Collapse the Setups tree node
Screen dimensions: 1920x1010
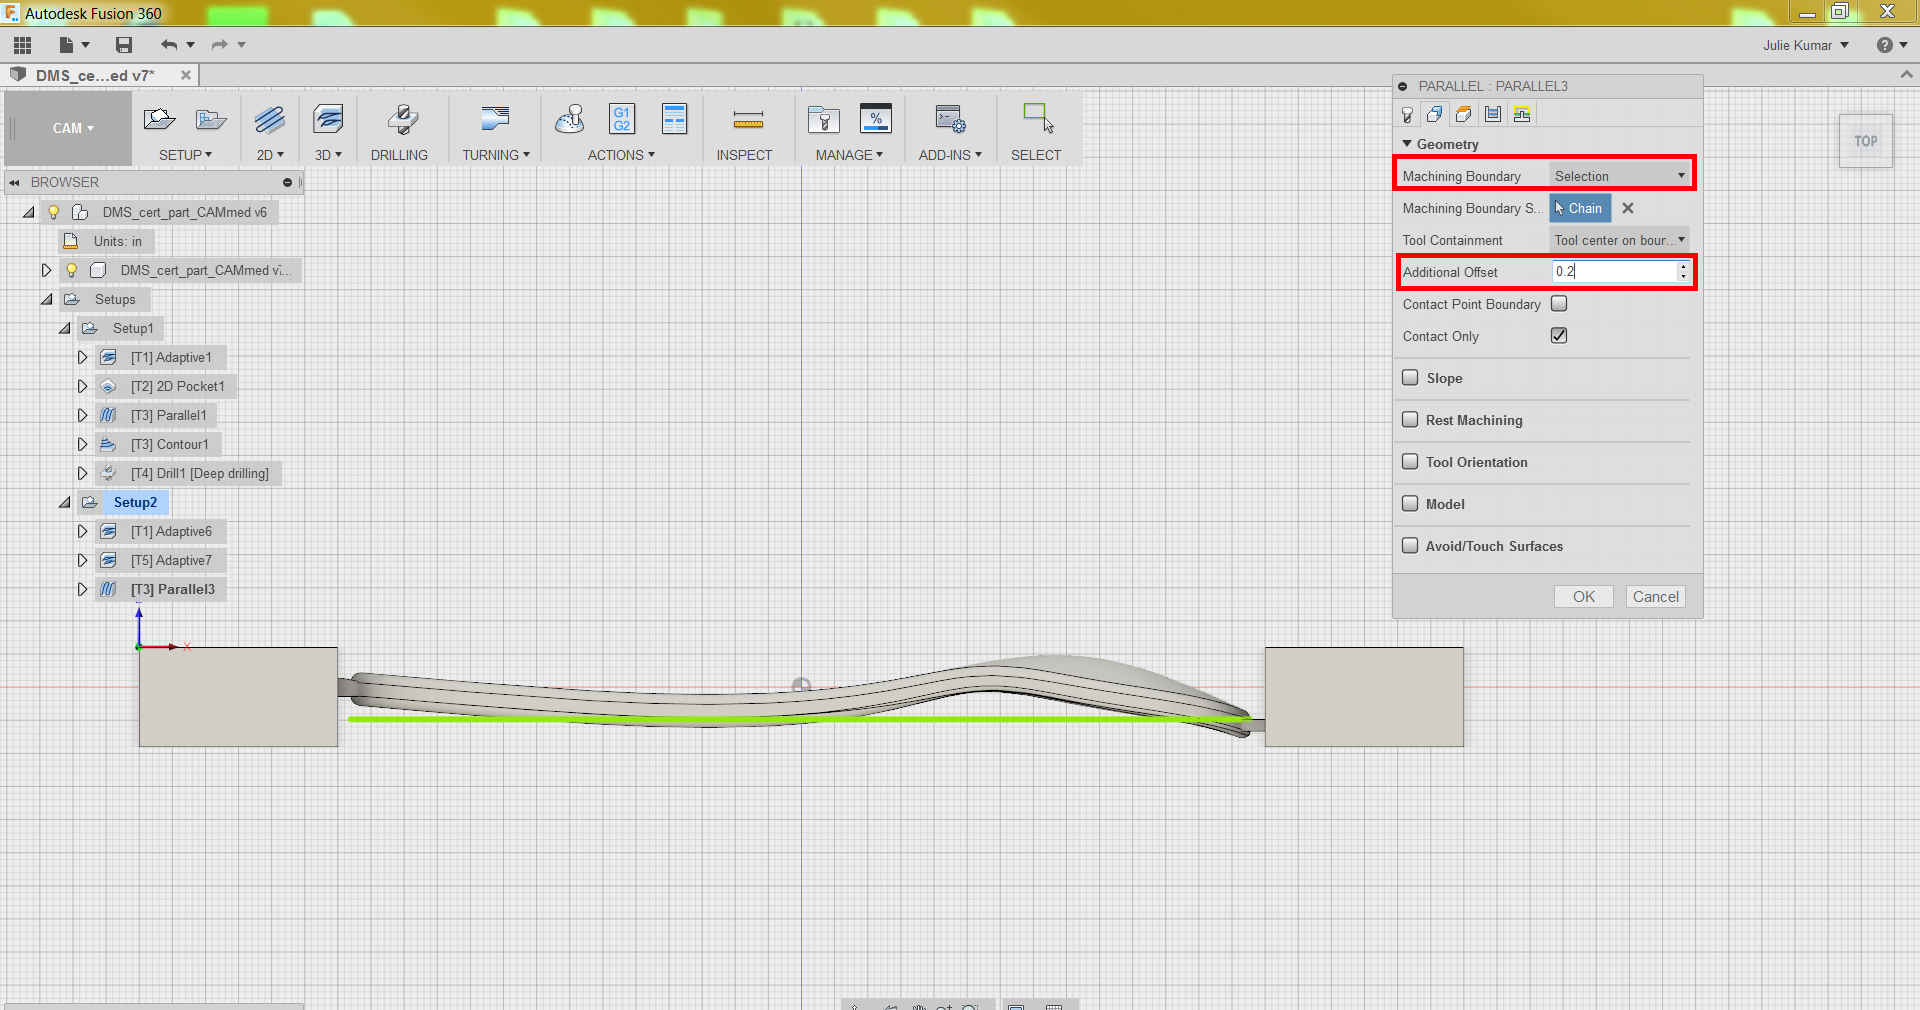coord(47,299)
